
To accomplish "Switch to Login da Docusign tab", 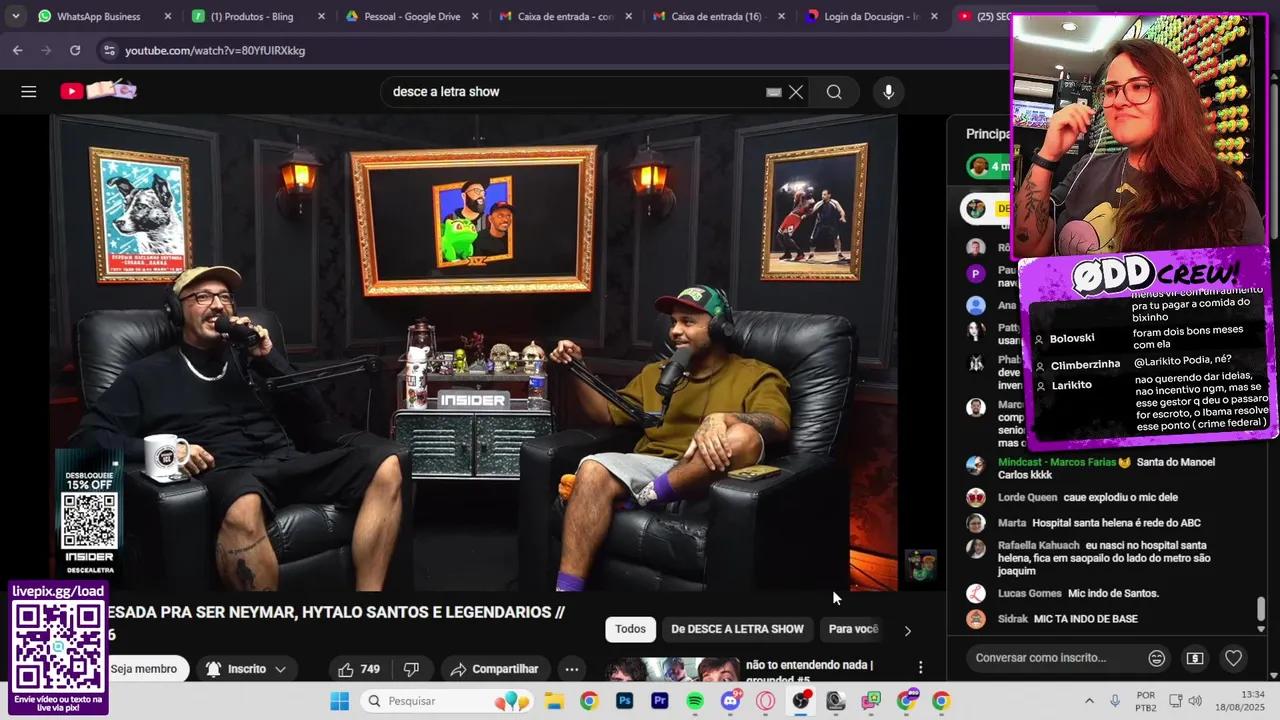I will pos(870,16).
